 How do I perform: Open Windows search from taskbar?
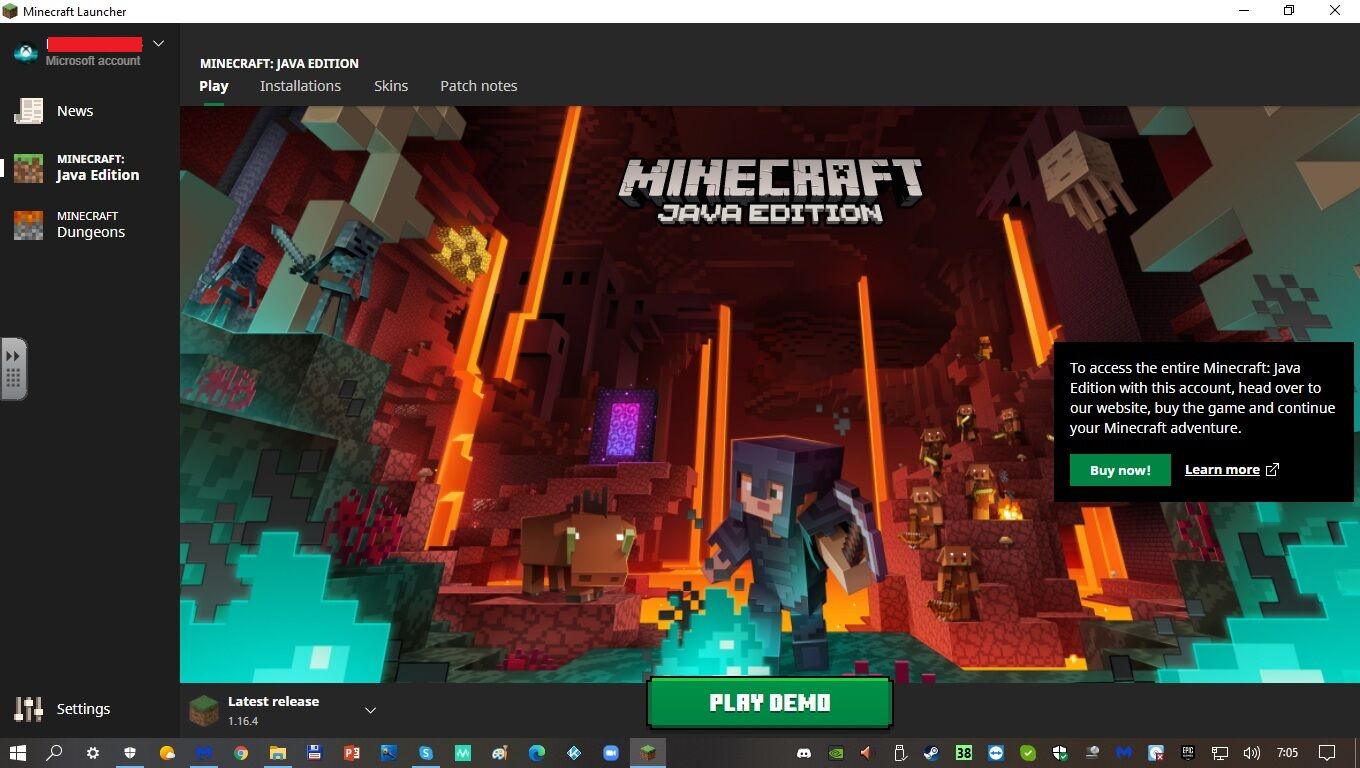pyautogui.click(x=55, y=753)
